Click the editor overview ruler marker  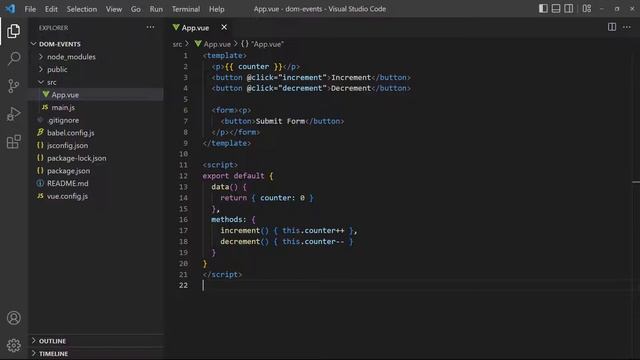(x=636, y=182)
